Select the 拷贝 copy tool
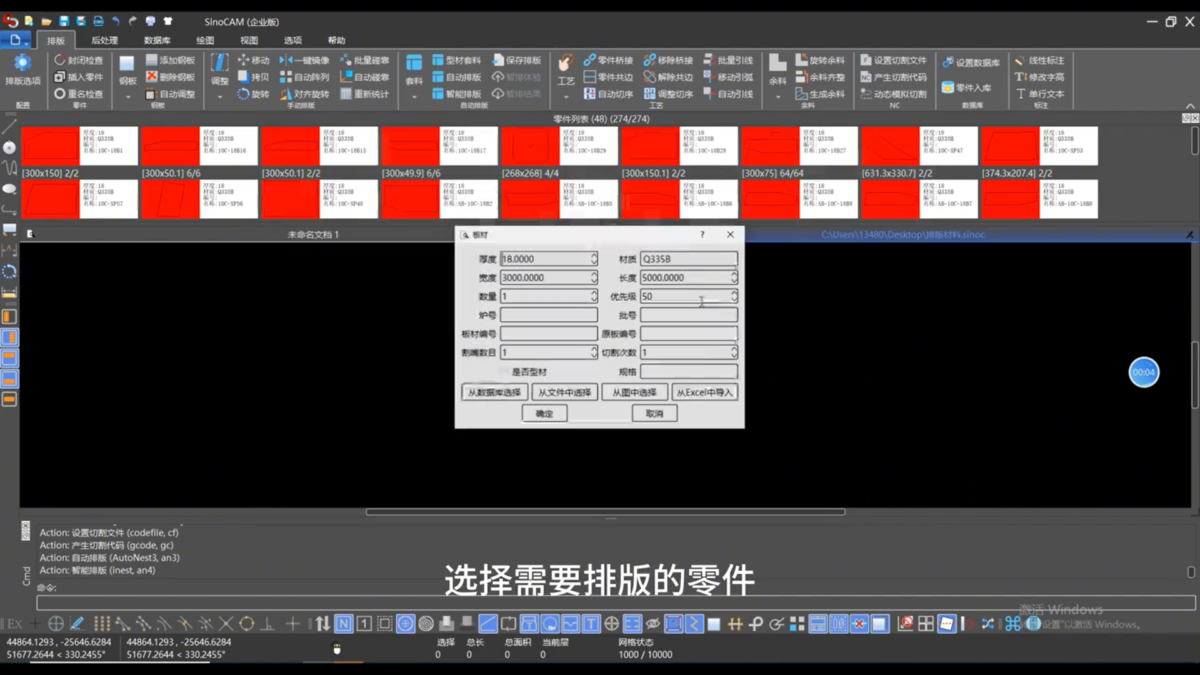 tap(253, 77)
